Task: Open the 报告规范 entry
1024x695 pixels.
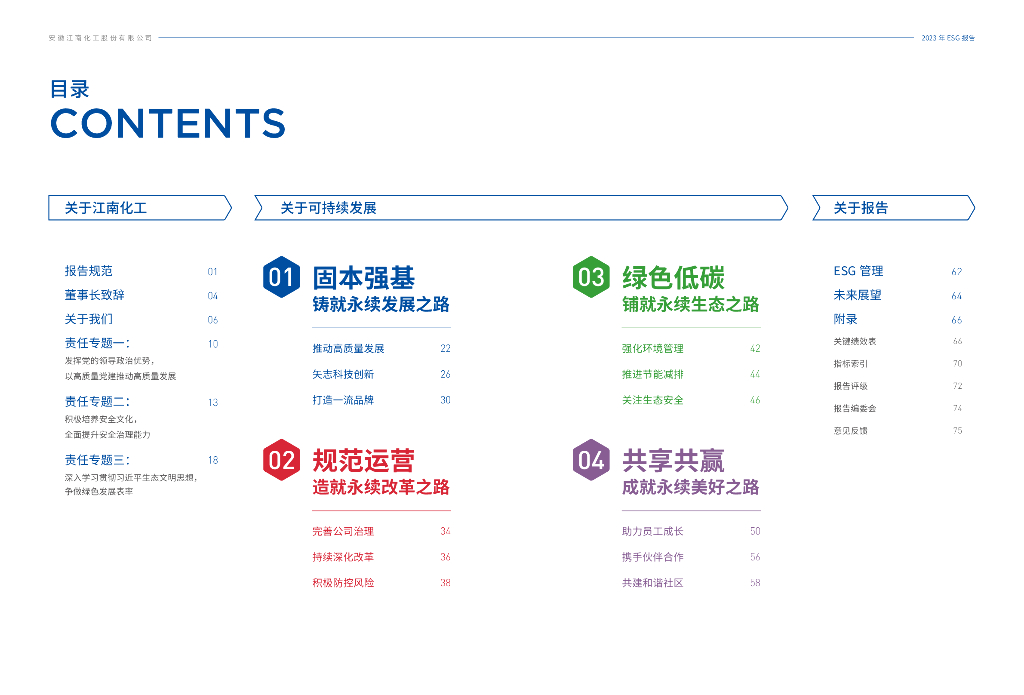Action: 89,271
